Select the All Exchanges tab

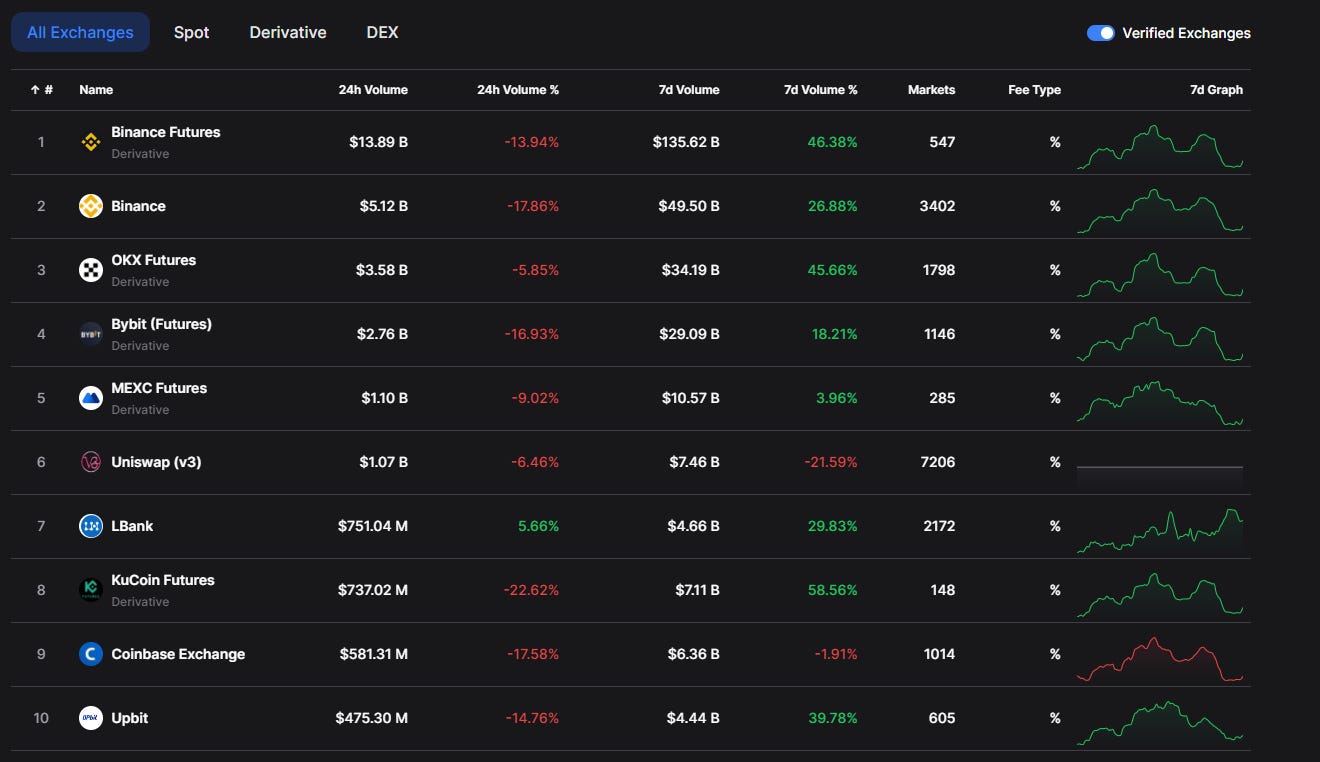(x=80, y=32)
